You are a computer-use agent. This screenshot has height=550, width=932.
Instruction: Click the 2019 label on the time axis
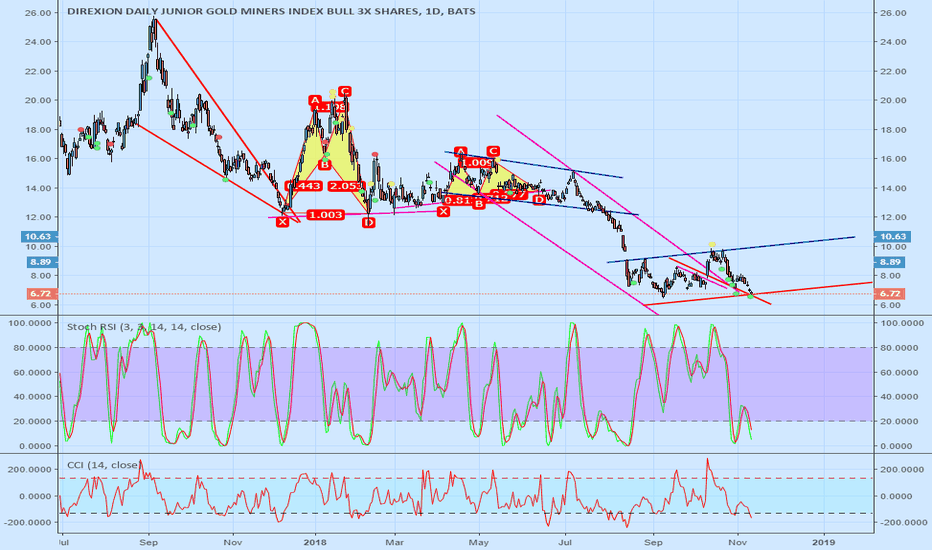[x=824, y=542]
